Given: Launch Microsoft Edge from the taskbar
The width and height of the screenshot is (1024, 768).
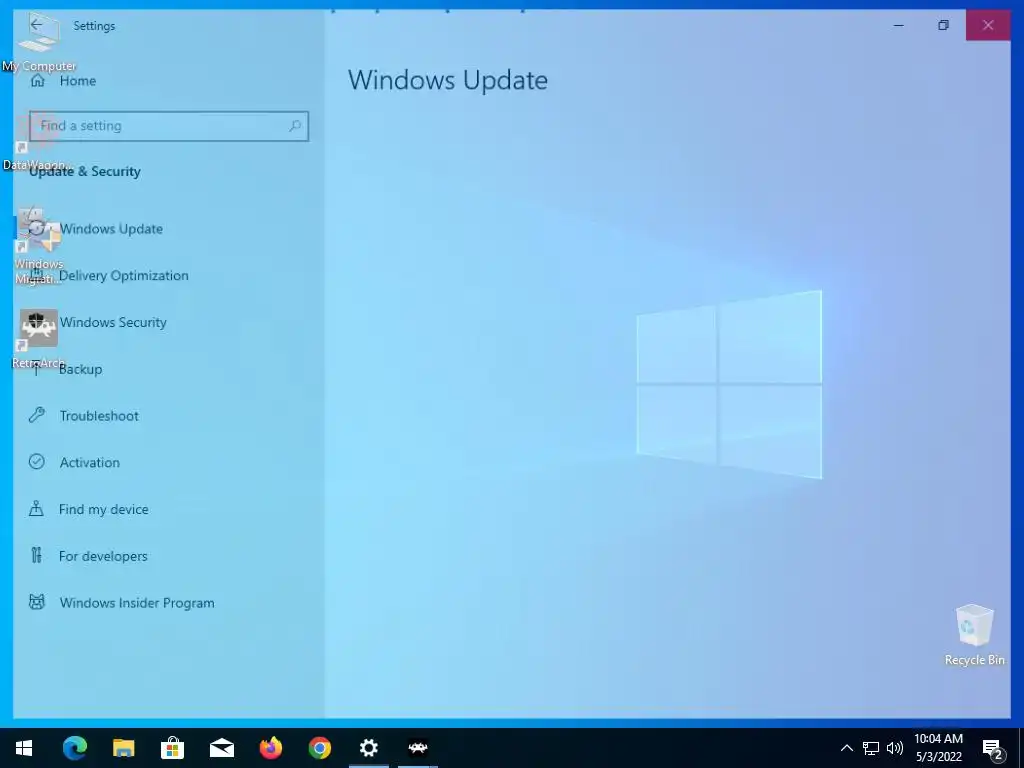Looking at the screenshot, I should (74, 748).
